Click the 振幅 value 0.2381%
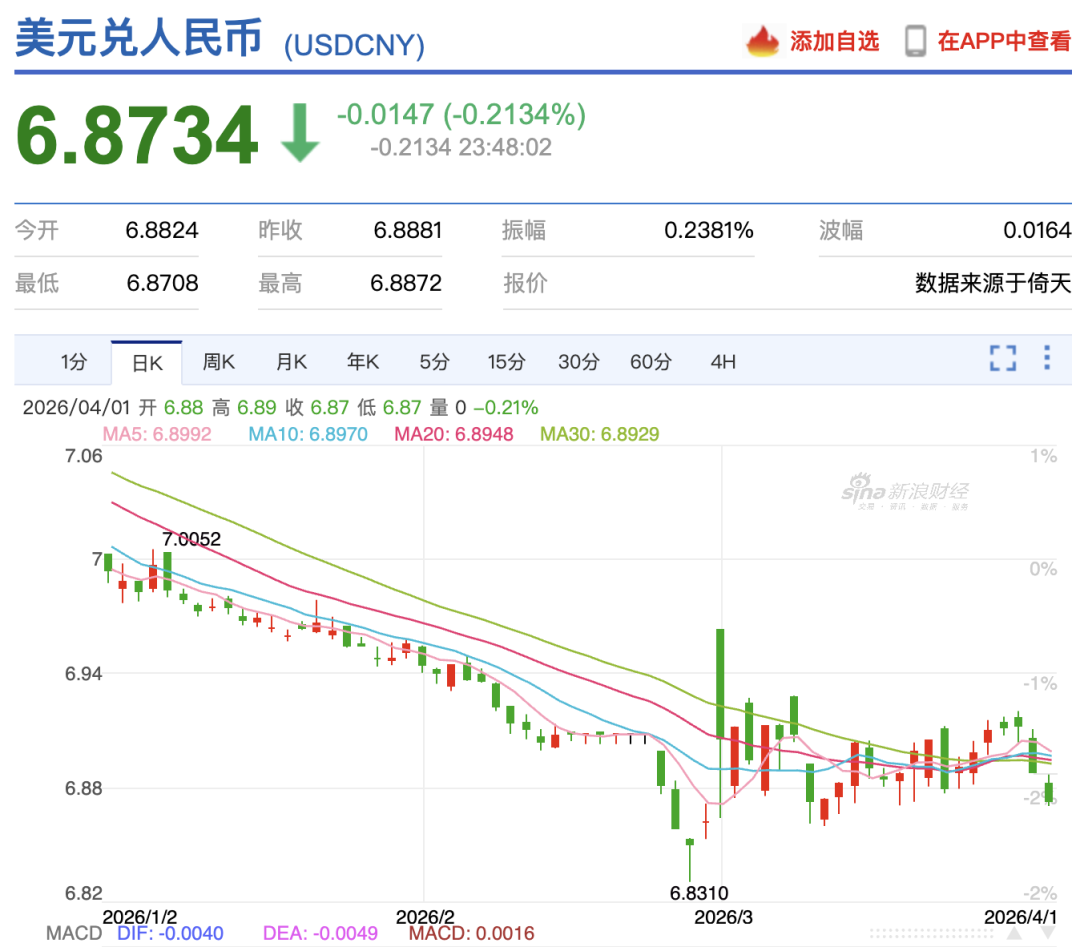The image size is (1080, 947). coord(709,230)
